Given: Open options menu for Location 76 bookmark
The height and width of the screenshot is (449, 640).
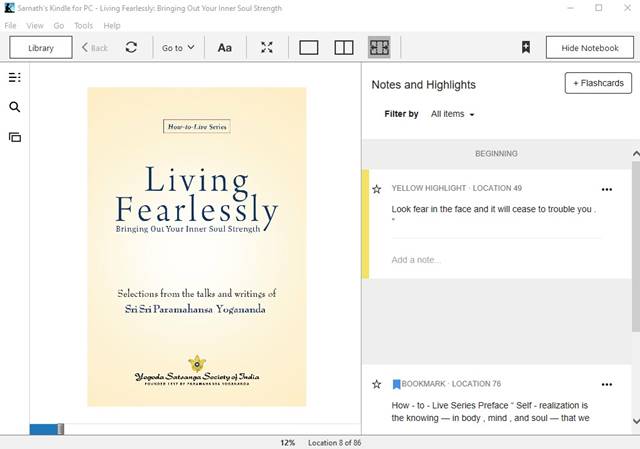Looking at the screenshot, I should pyautogui.click(x=607, y=385).
